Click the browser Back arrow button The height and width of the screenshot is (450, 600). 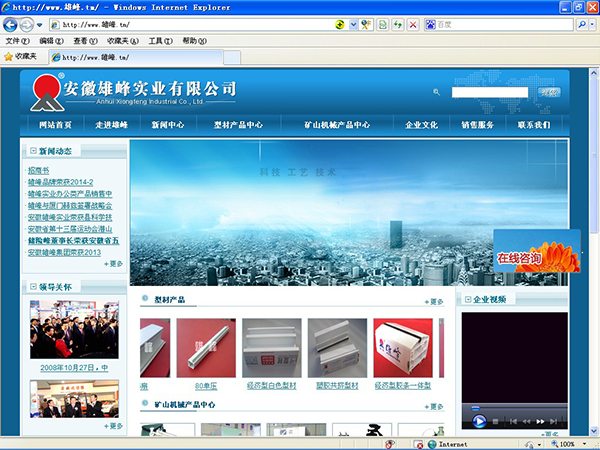[x=11, y=23]
